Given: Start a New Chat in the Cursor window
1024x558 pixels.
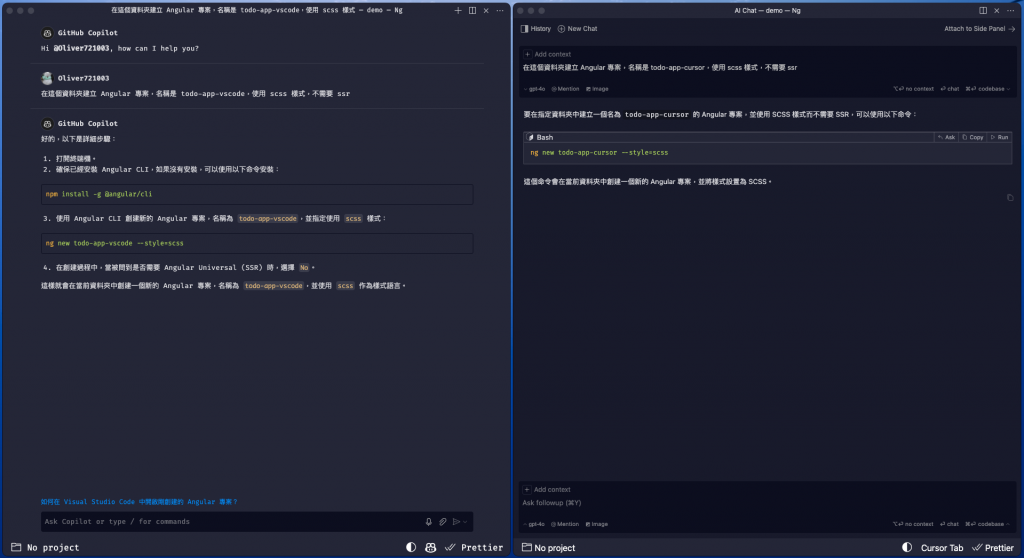Looking at the screenshot, I should pyautogui.click(x=577, y=29).
